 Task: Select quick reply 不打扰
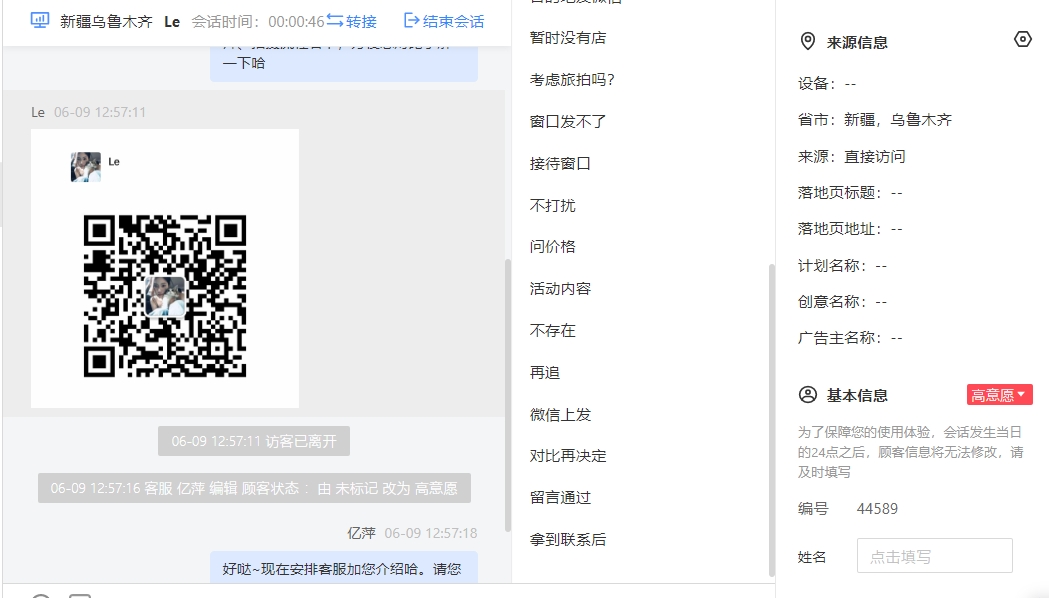[x=553, y=205]
